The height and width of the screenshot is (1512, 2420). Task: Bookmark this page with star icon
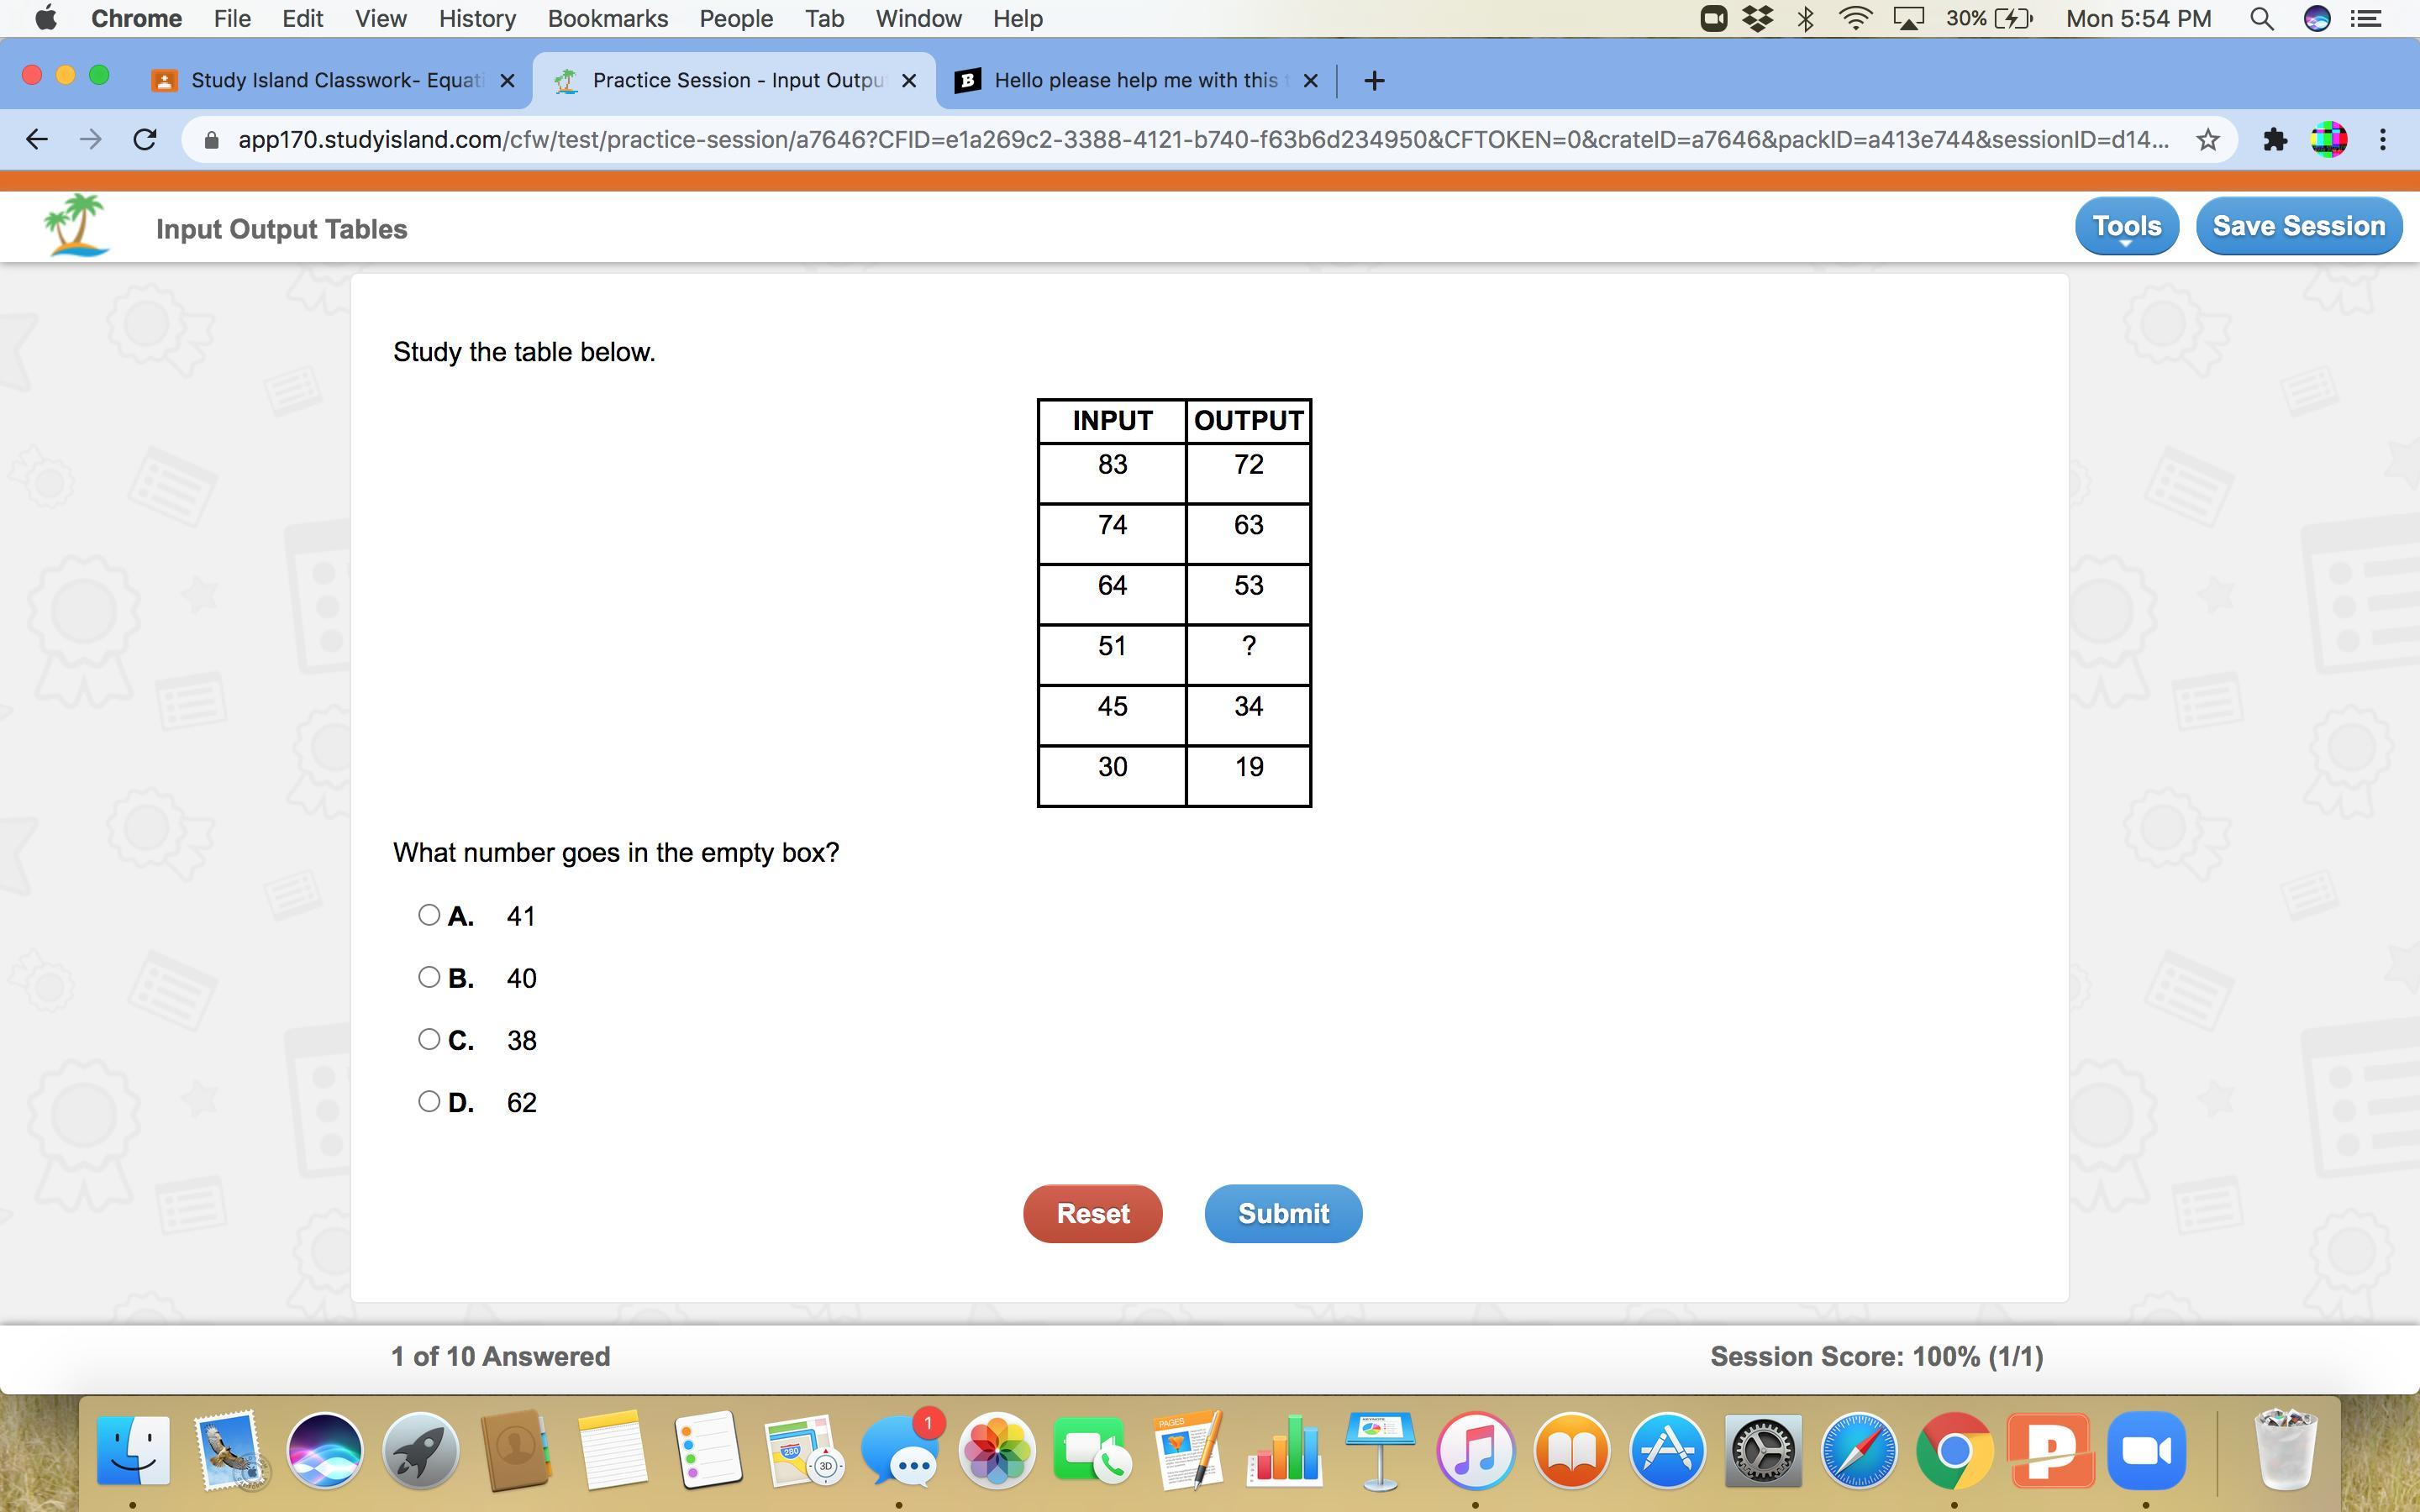pos(2208,140)
